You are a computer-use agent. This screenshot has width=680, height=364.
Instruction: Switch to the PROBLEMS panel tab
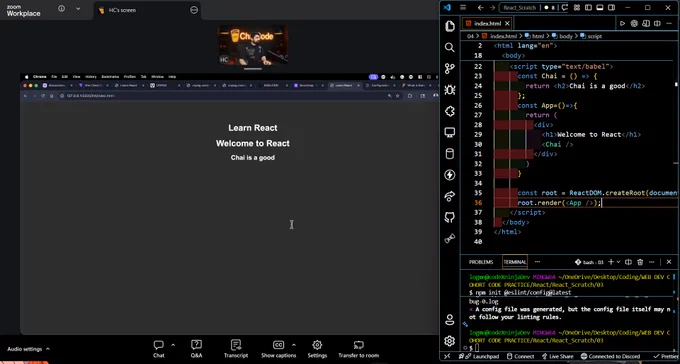click(481, 262)
